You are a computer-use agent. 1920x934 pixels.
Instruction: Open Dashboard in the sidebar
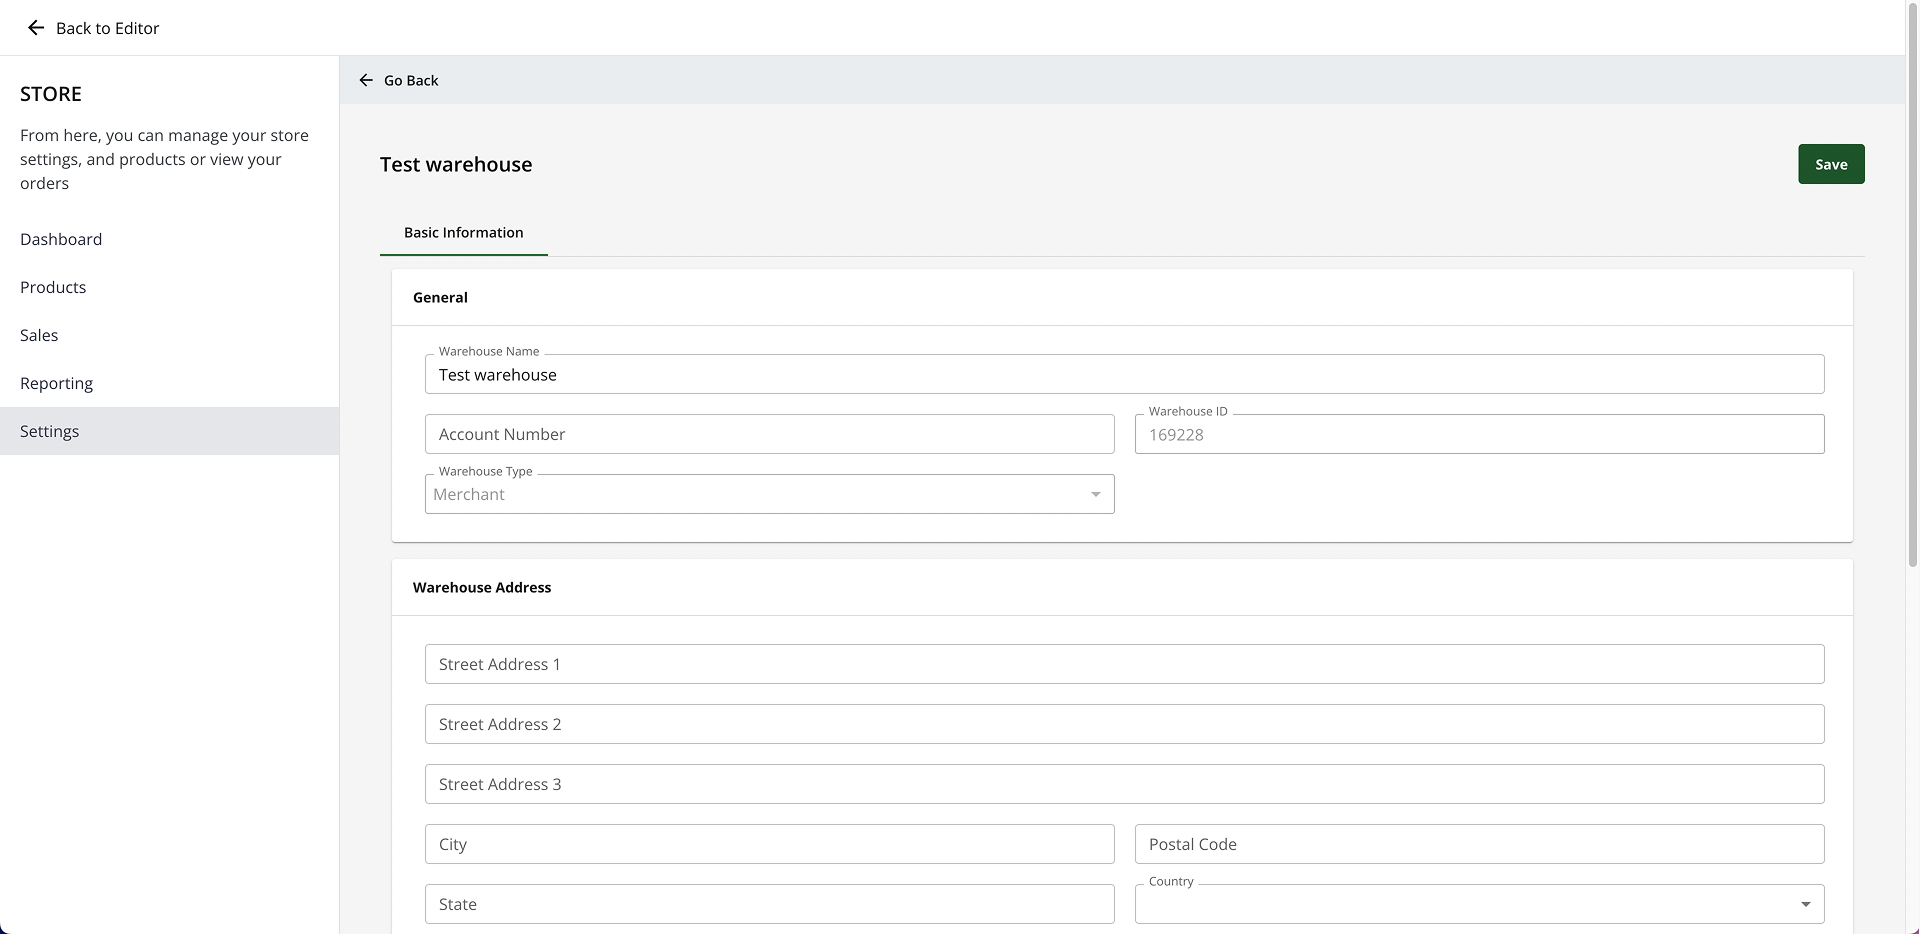(169, 239)
